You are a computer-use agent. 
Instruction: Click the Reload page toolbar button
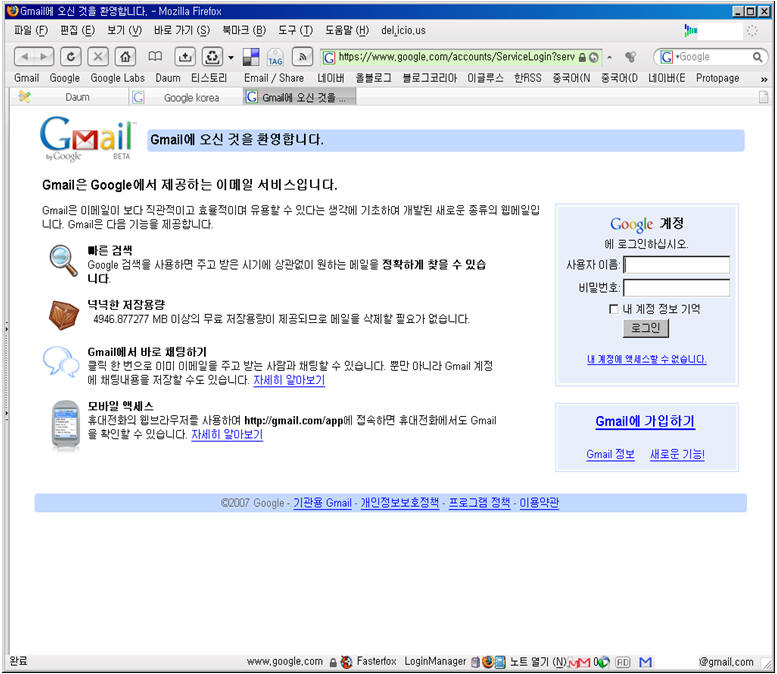[x=70, y=57]
